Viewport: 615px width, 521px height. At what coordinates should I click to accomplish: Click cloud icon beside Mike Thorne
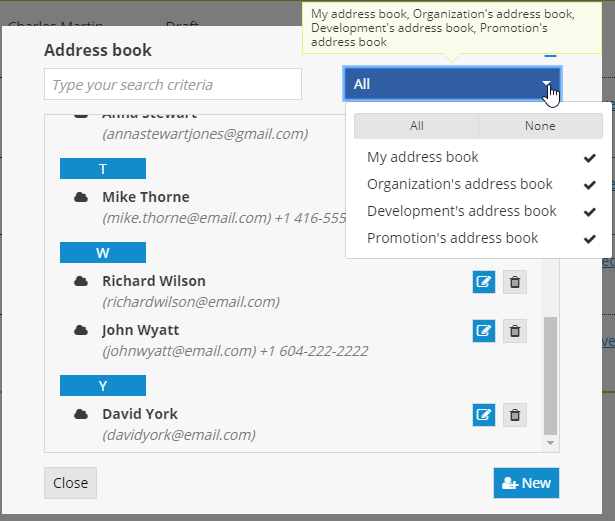click(x=81, y=197)
